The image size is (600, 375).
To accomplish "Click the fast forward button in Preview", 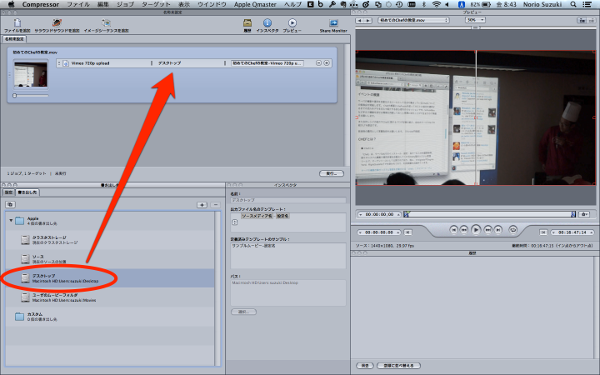I will [488, 230].
